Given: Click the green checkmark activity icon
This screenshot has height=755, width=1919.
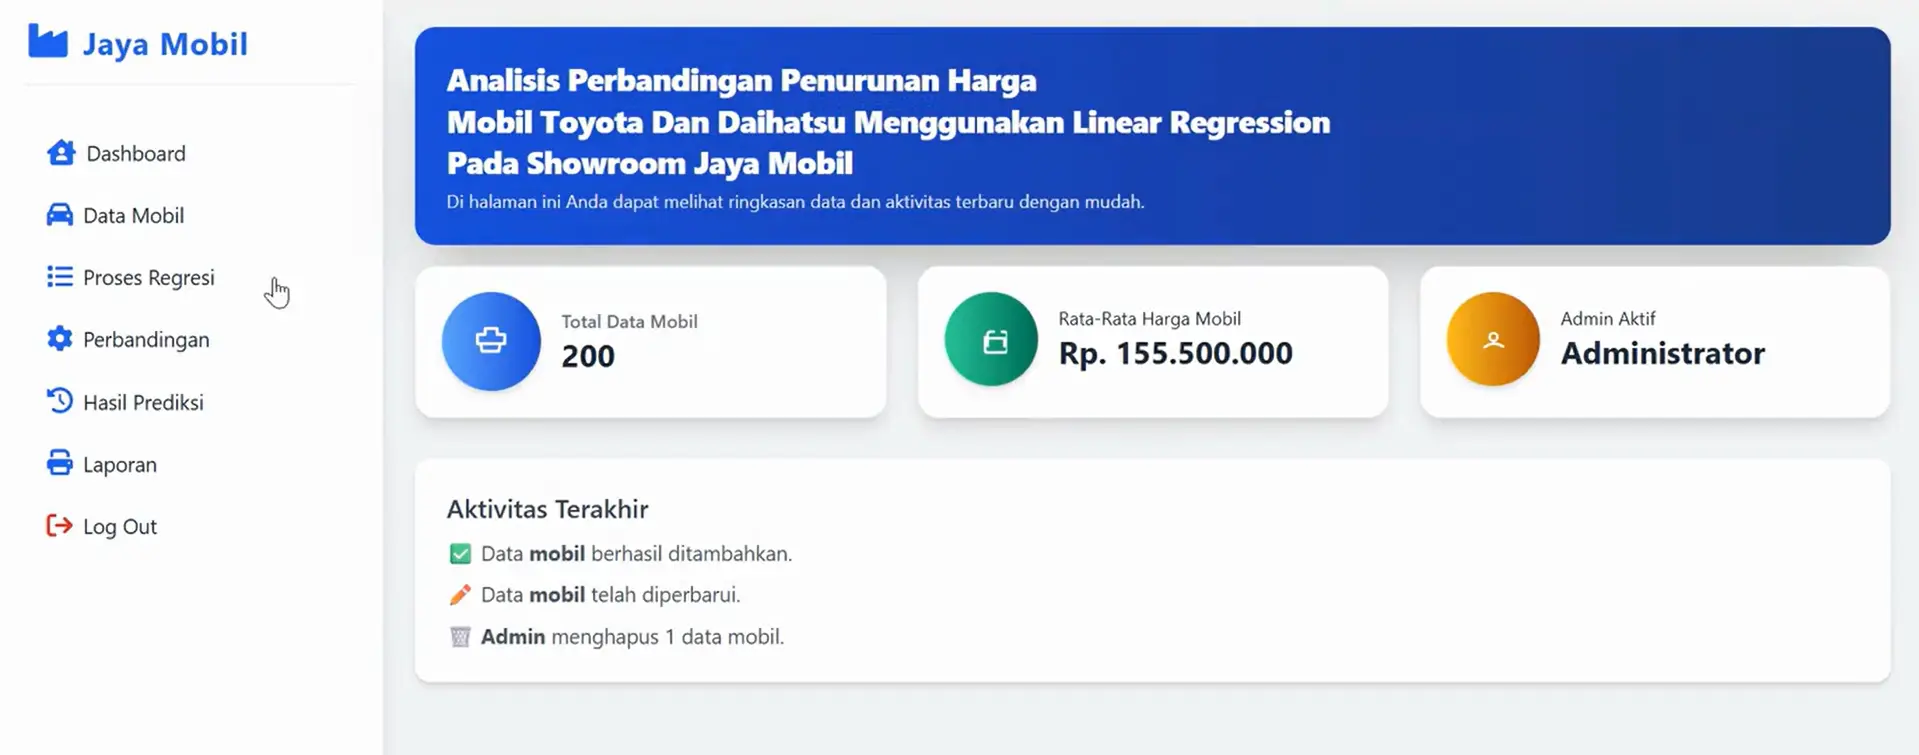Looking at the screenshot, I should click(460, 552).
